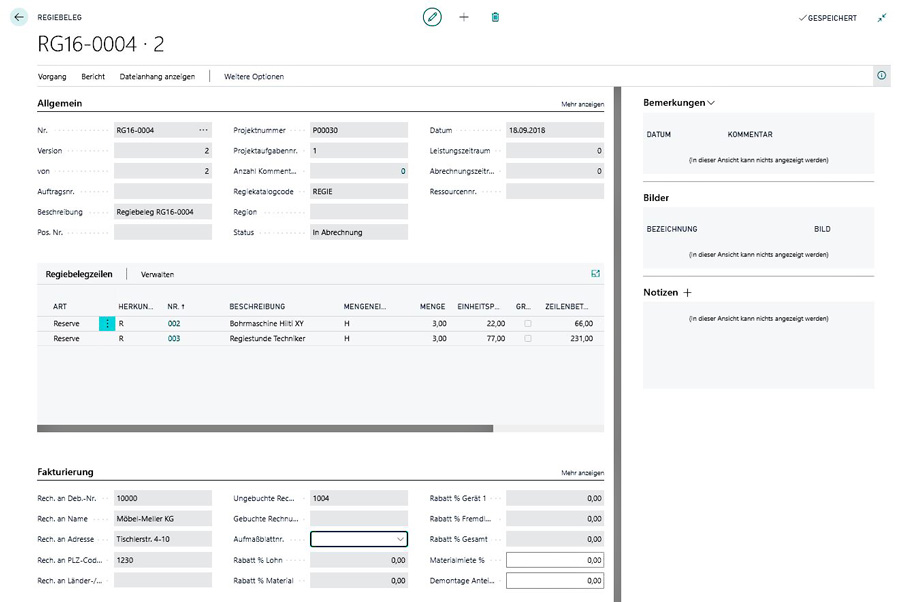
Task: Click the ART column header
Action: (x=60, y=306)
